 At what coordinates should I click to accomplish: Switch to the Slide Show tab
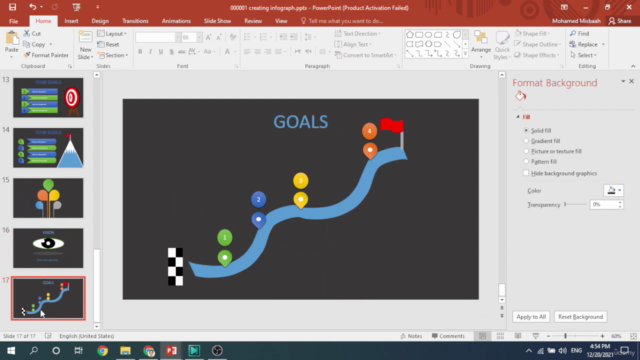point(217,21)
